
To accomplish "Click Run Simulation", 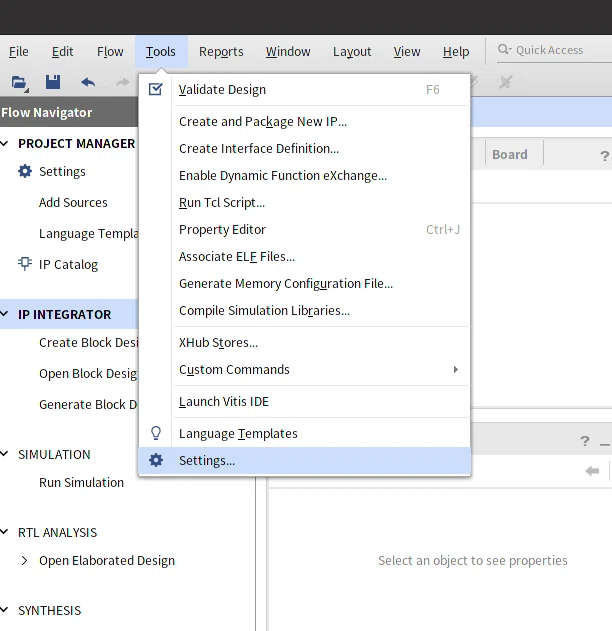I will (81, 483).
